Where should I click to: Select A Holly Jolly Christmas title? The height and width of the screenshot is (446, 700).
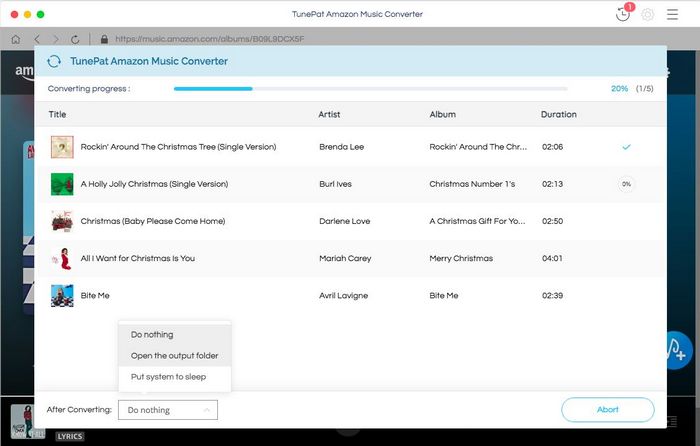(x=154, y=184)
